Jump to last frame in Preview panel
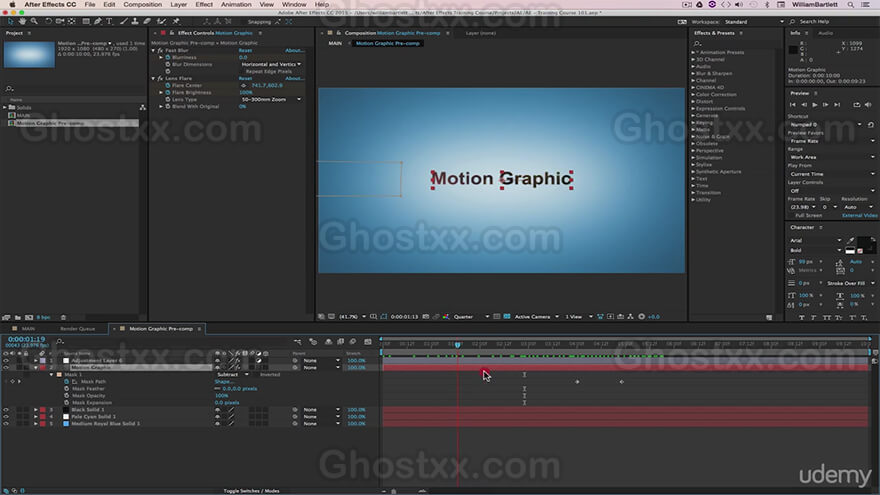This screenshot has height=495, width=880. (x=837, y=104)
